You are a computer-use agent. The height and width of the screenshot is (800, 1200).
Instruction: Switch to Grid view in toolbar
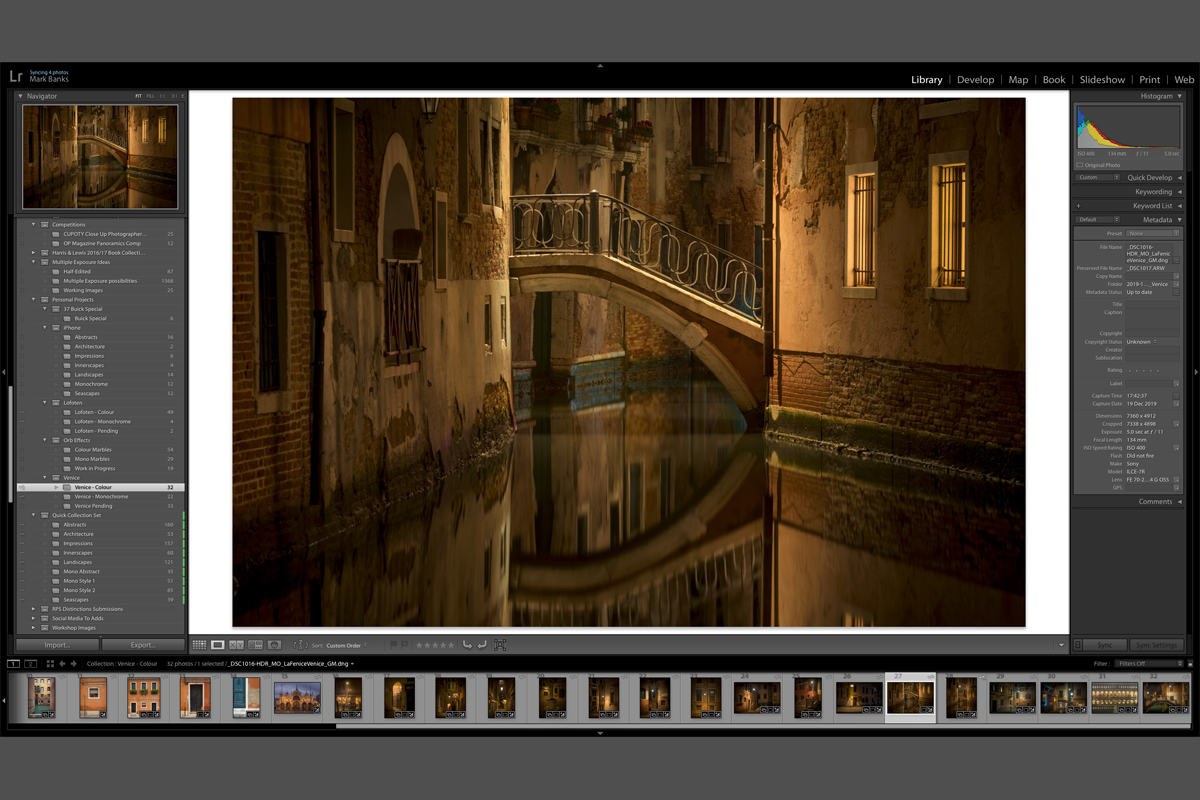199,645
